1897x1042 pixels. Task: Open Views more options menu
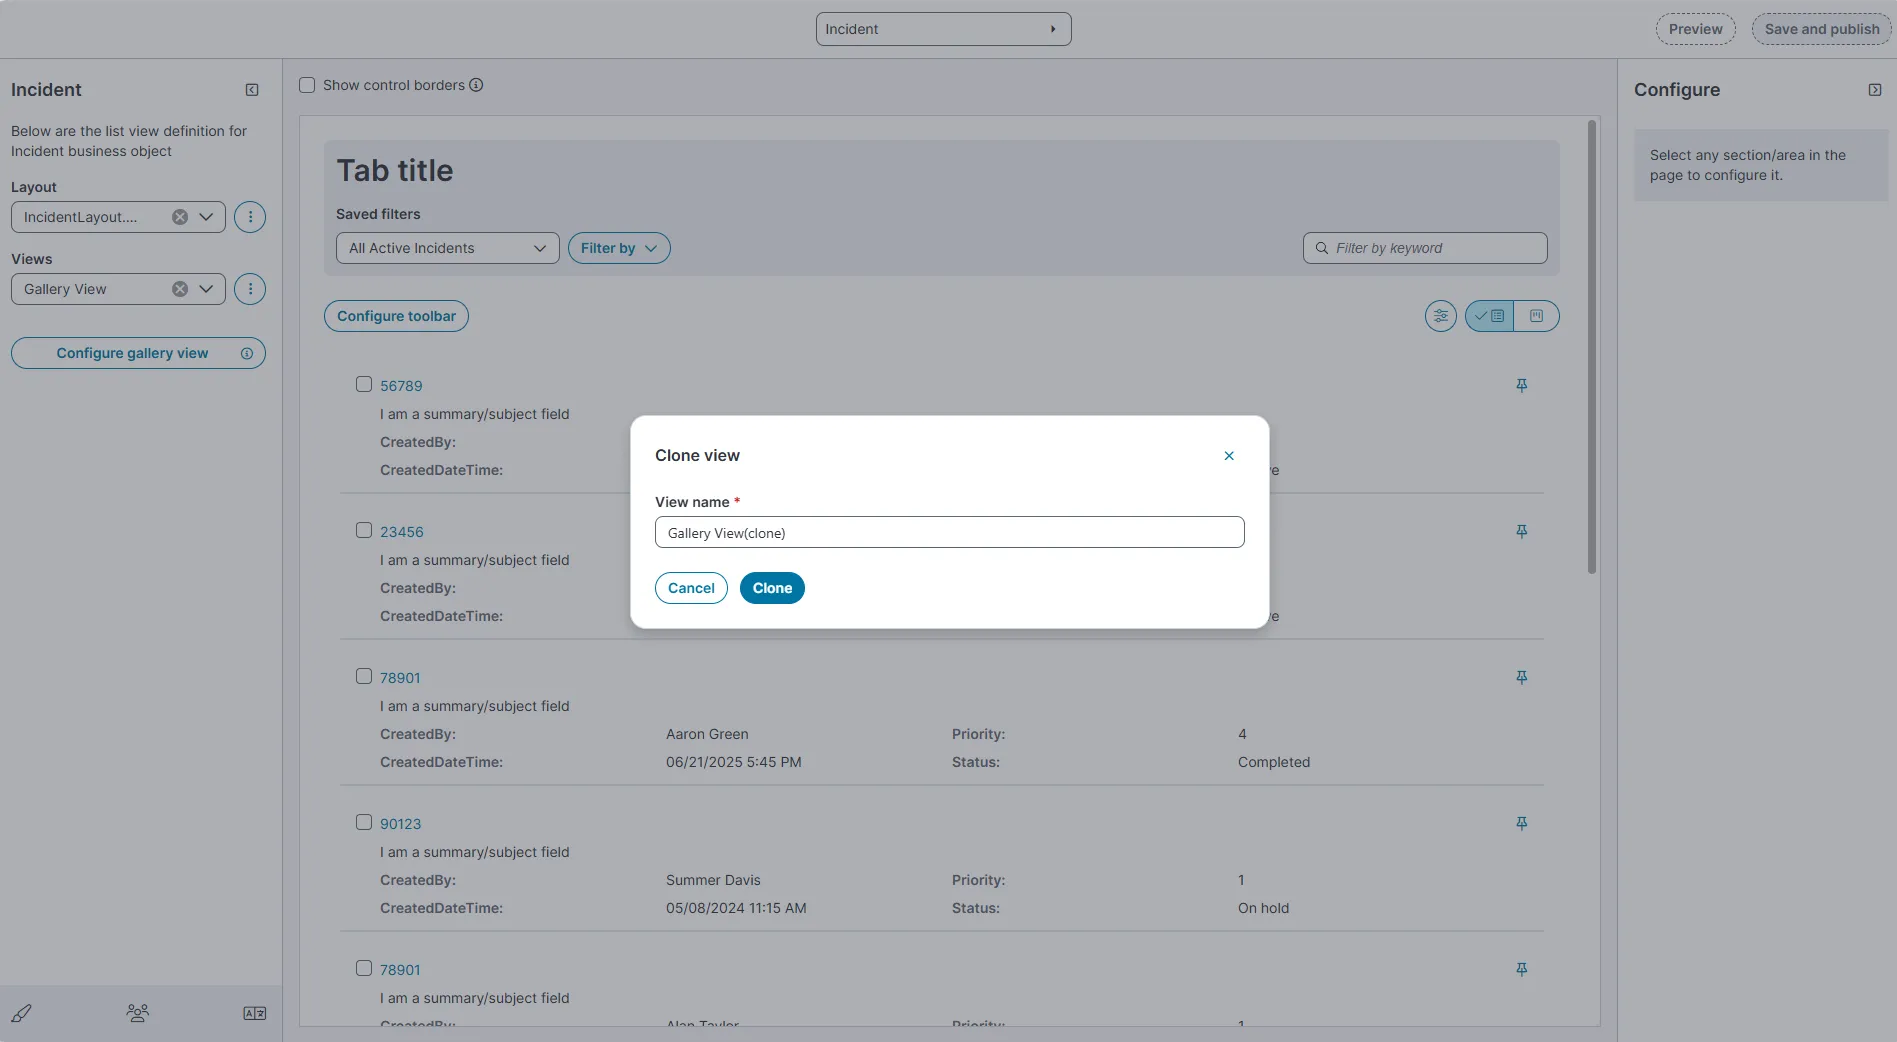(250, 289)
